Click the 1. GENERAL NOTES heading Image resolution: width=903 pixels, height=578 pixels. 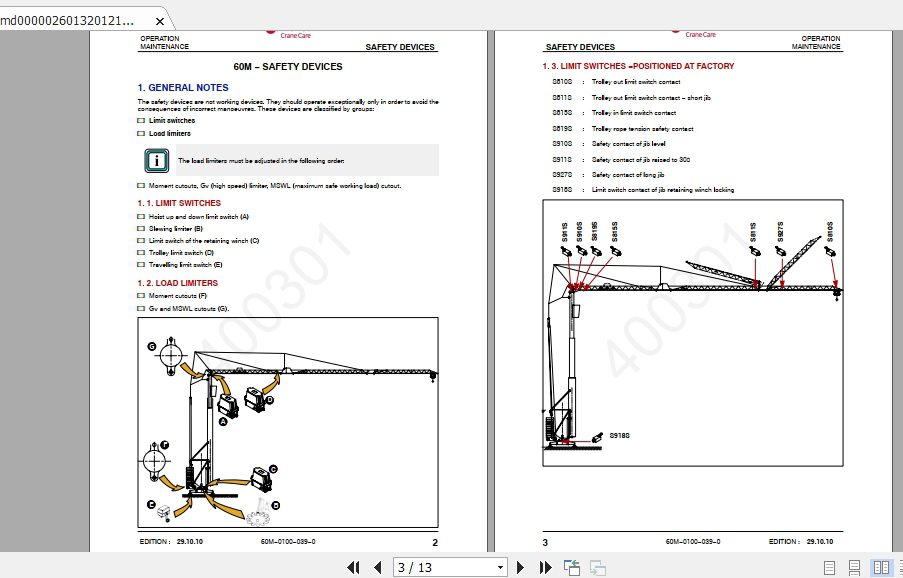[x=182, y=88]
